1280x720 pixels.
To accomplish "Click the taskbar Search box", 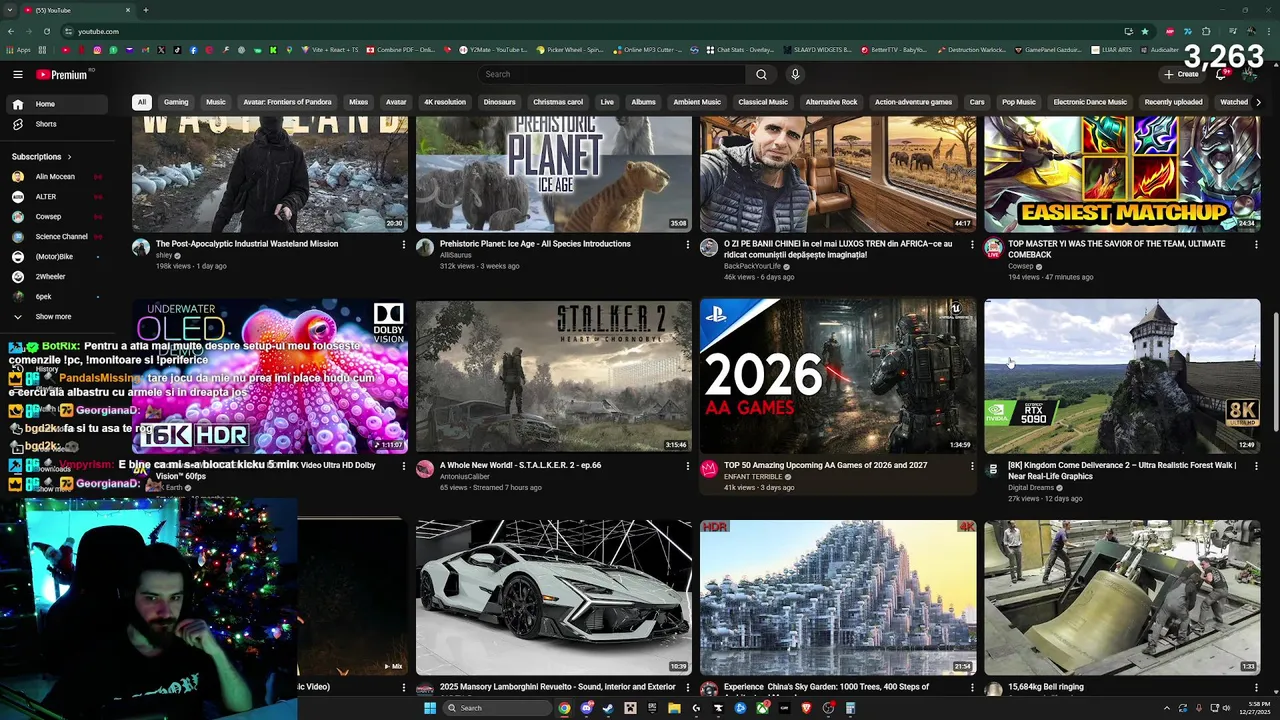I will tap(498, 708).
